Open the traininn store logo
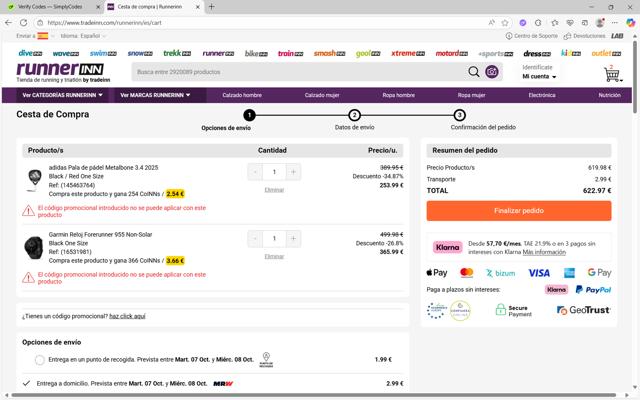 (291, 53)
